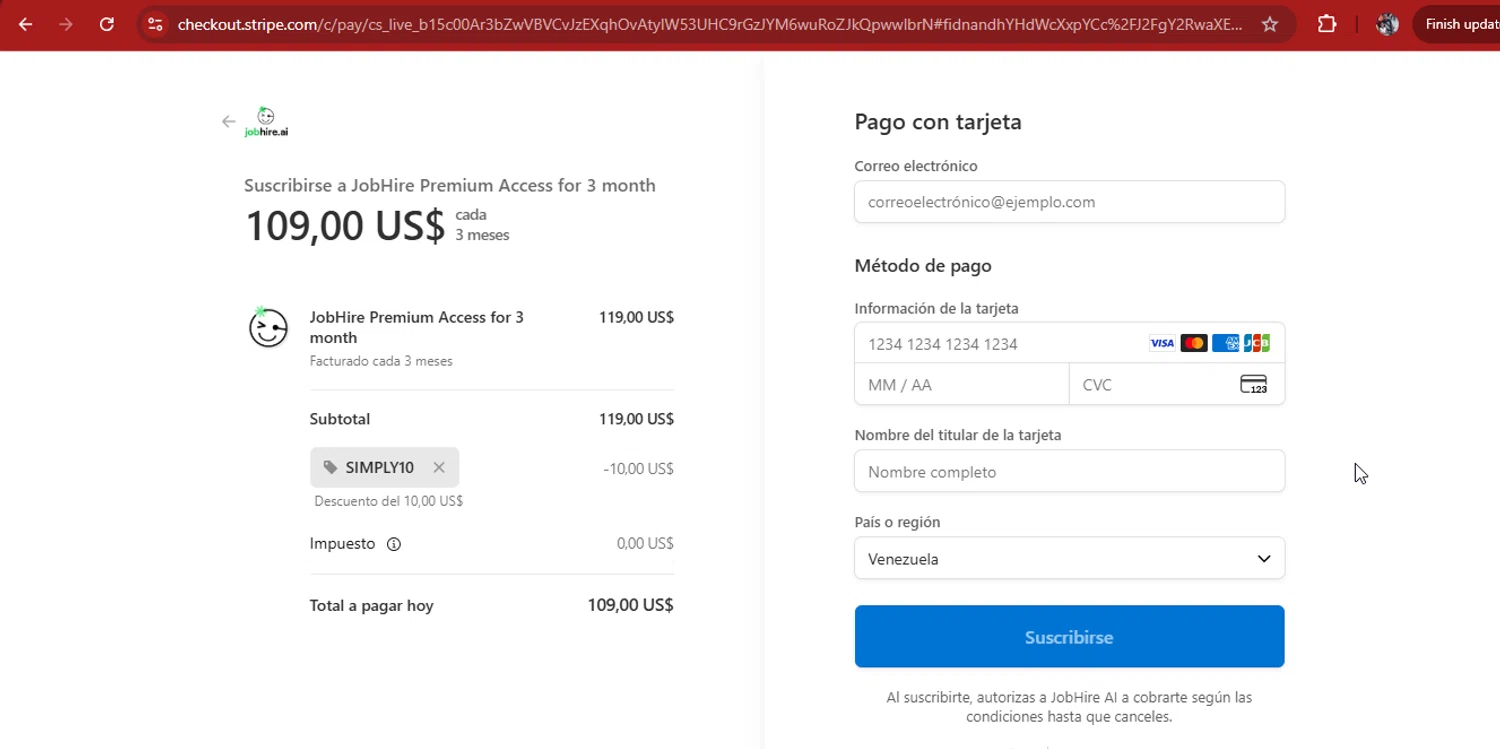The image size is (1500, 749).
Task: Click the browser back arrow
Action: (x=26, y=24)
